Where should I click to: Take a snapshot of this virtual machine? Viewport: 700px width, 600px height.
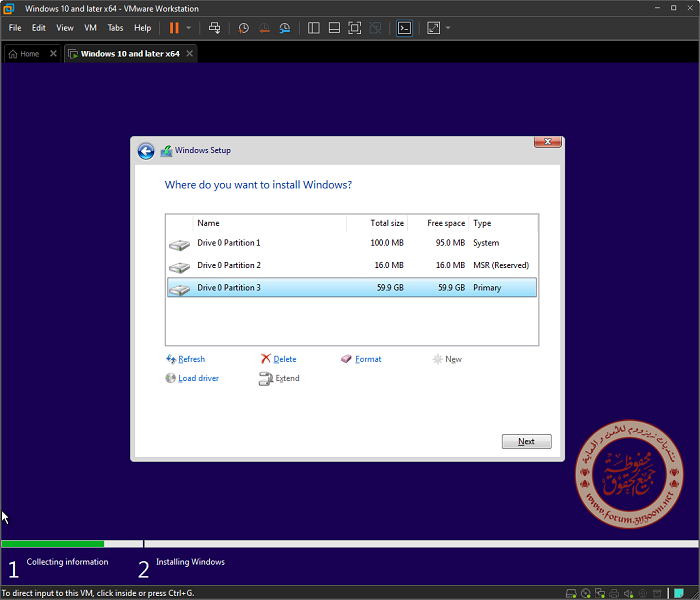243,29
